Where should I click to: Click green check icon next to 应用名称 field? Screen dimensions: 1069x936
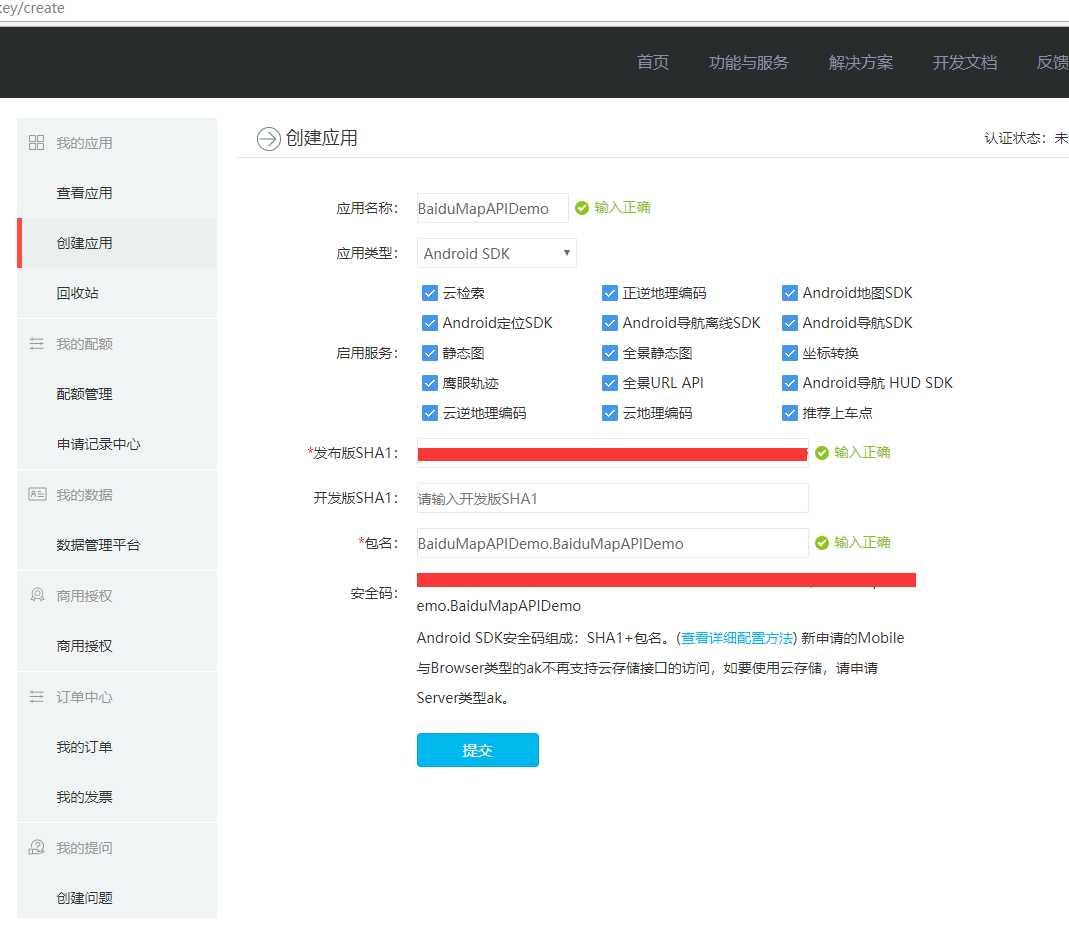pos(582,208)
